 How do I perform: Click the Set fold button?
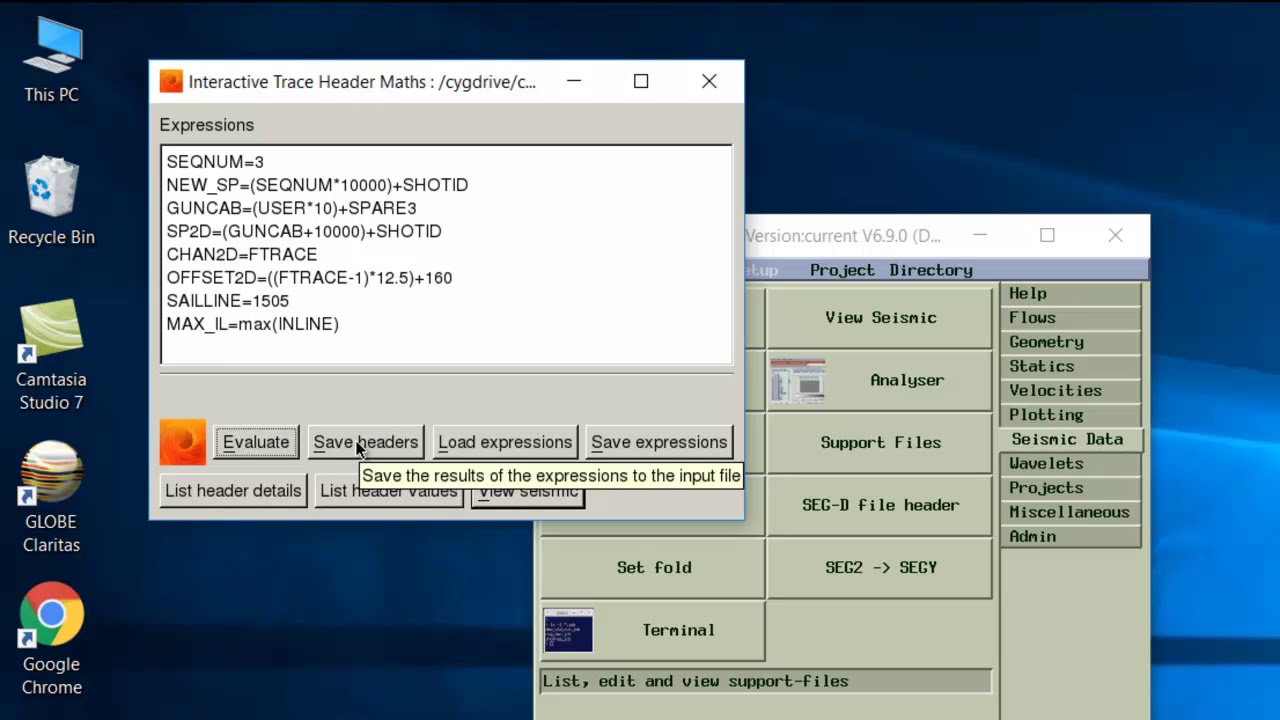pyautogui.click(x=653, y=567)
